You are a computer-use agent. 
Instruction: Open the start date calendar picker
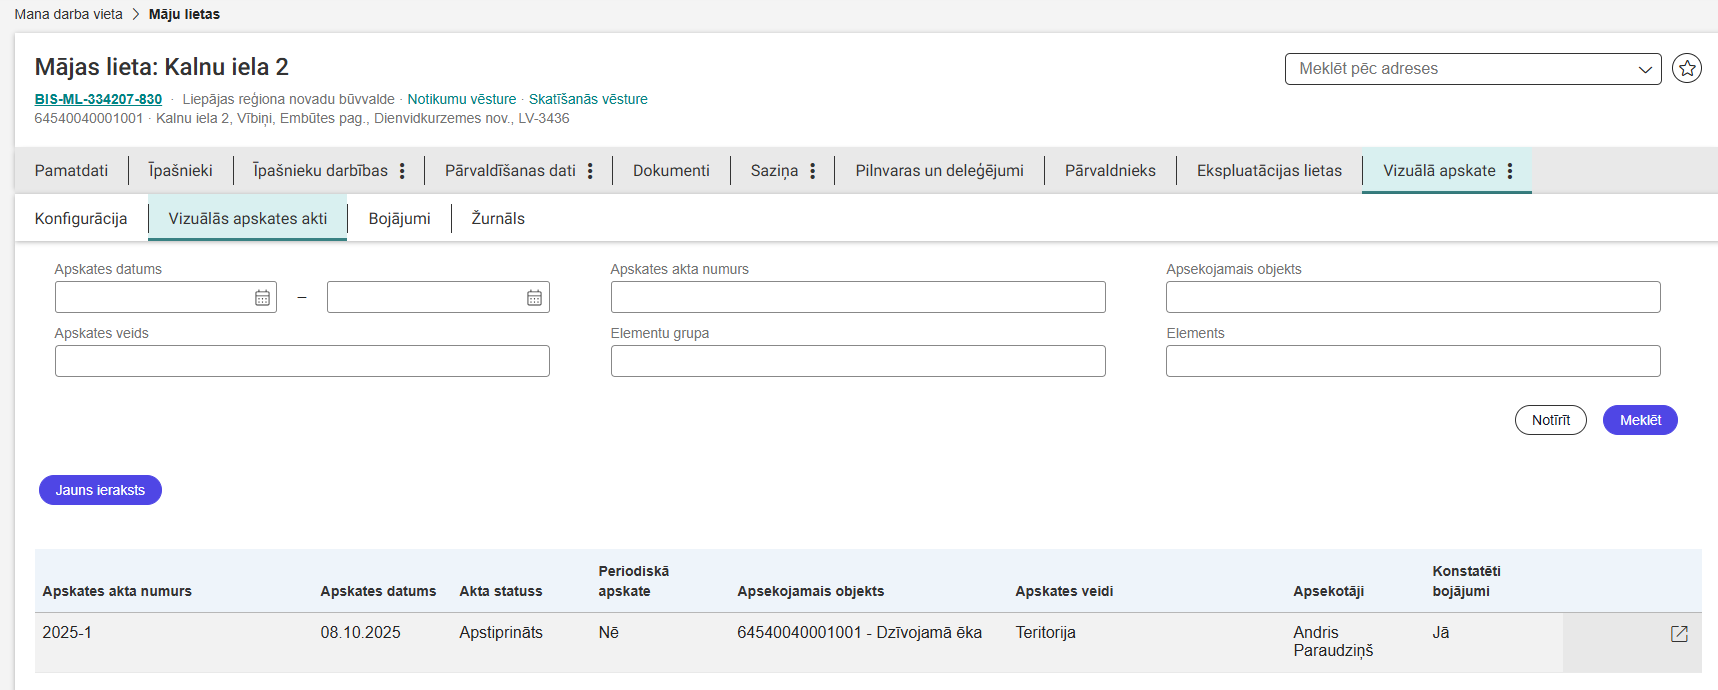pos(262,298)
